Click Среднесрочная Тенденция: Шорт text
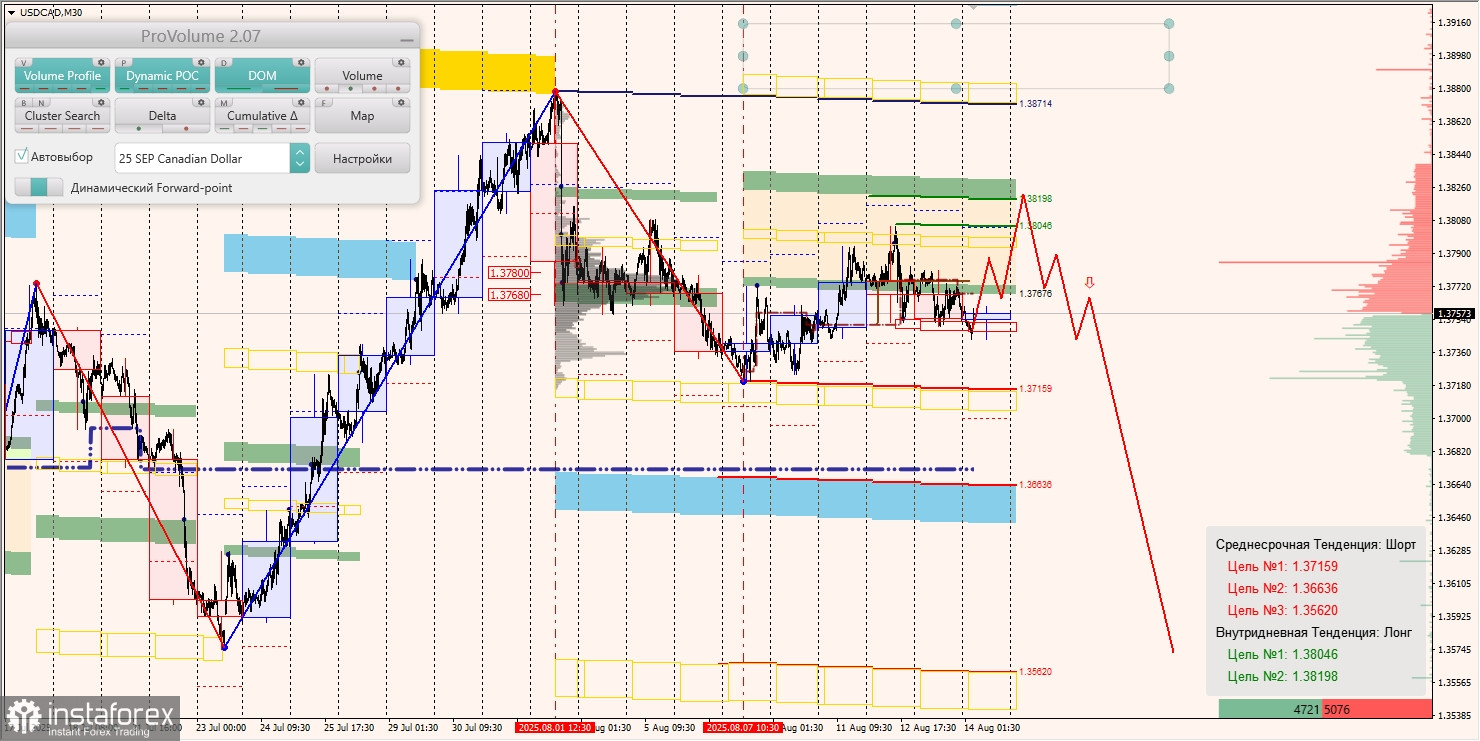This screenshot has height=741, width=1480. (1315, 544)
